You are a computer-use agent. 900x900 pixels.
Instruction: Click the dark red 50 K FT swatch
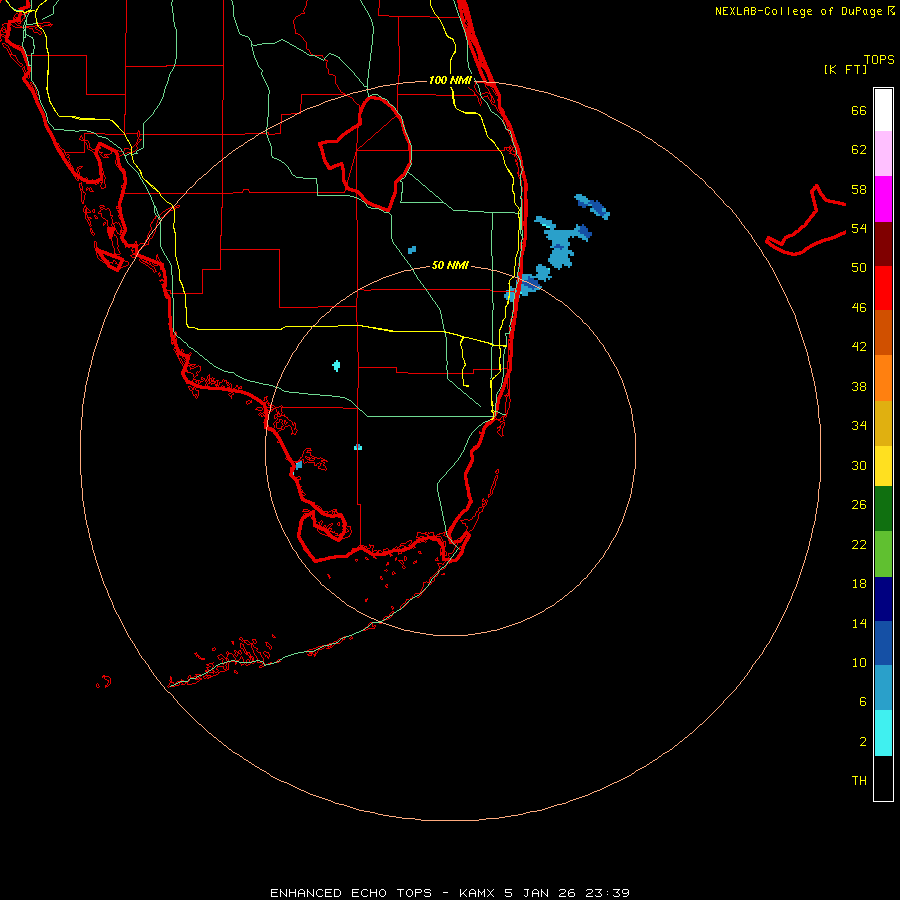[x=883, y=244]
